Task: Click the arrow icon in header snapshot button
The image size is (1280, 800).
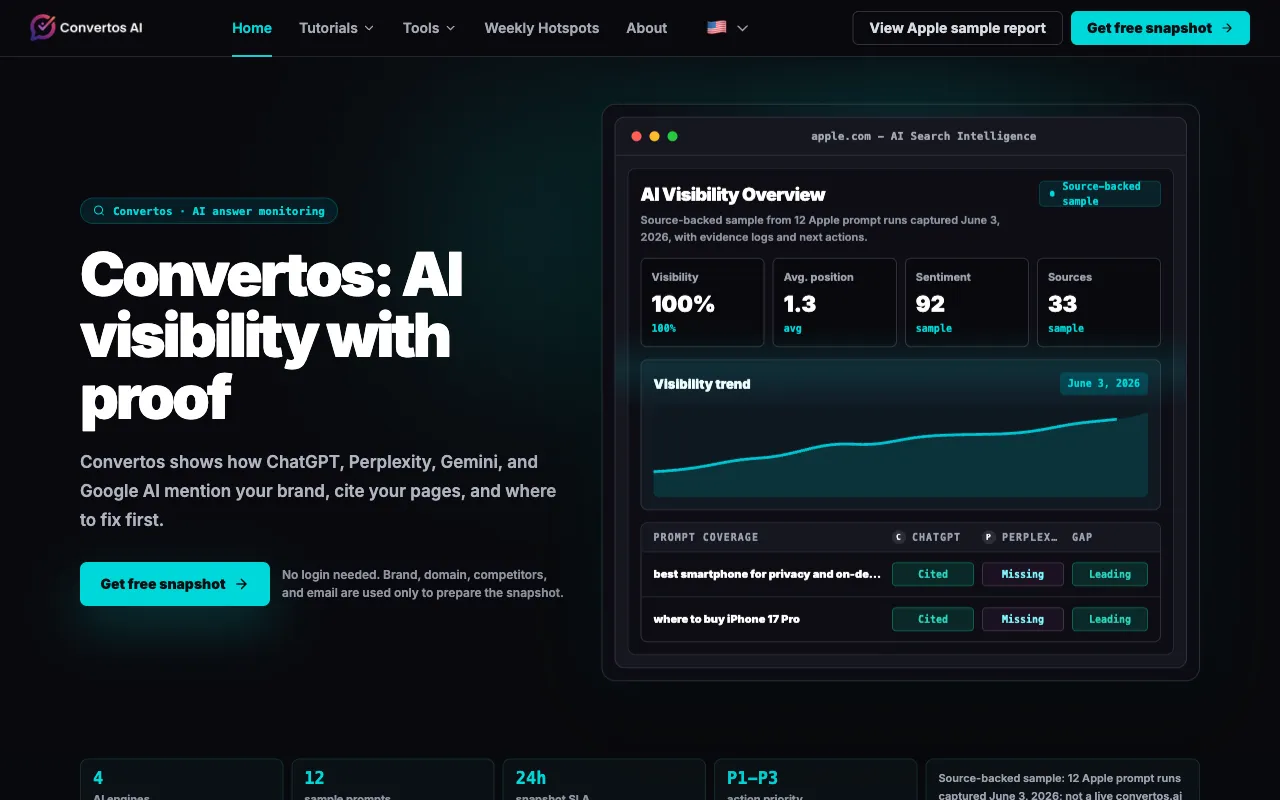Action: 1227,28
